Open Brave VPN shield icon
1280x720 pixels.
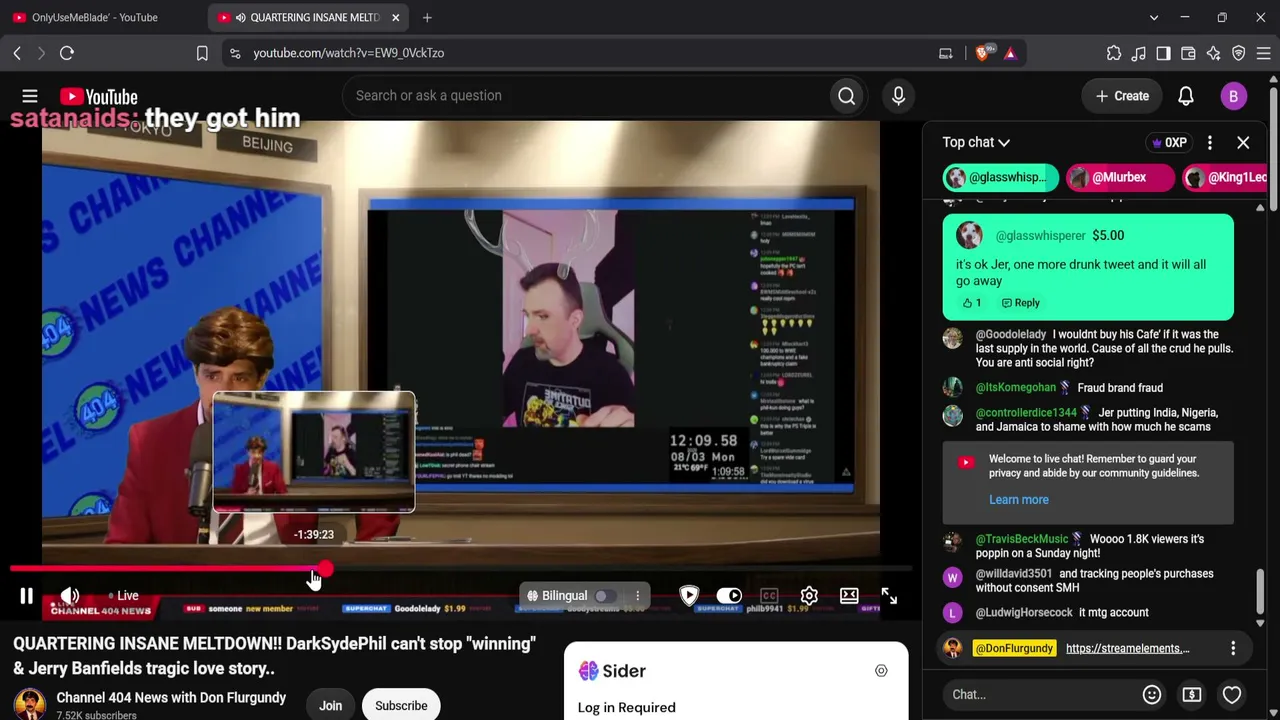[1238, 53]
